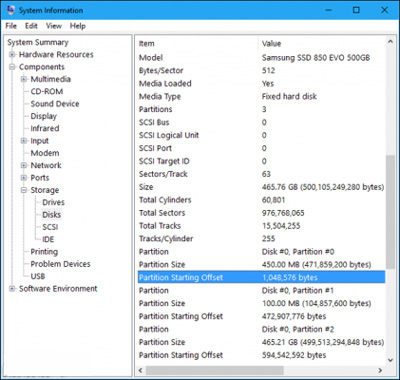Select Display in the tree
400x380 pixels.
[44, 116]
